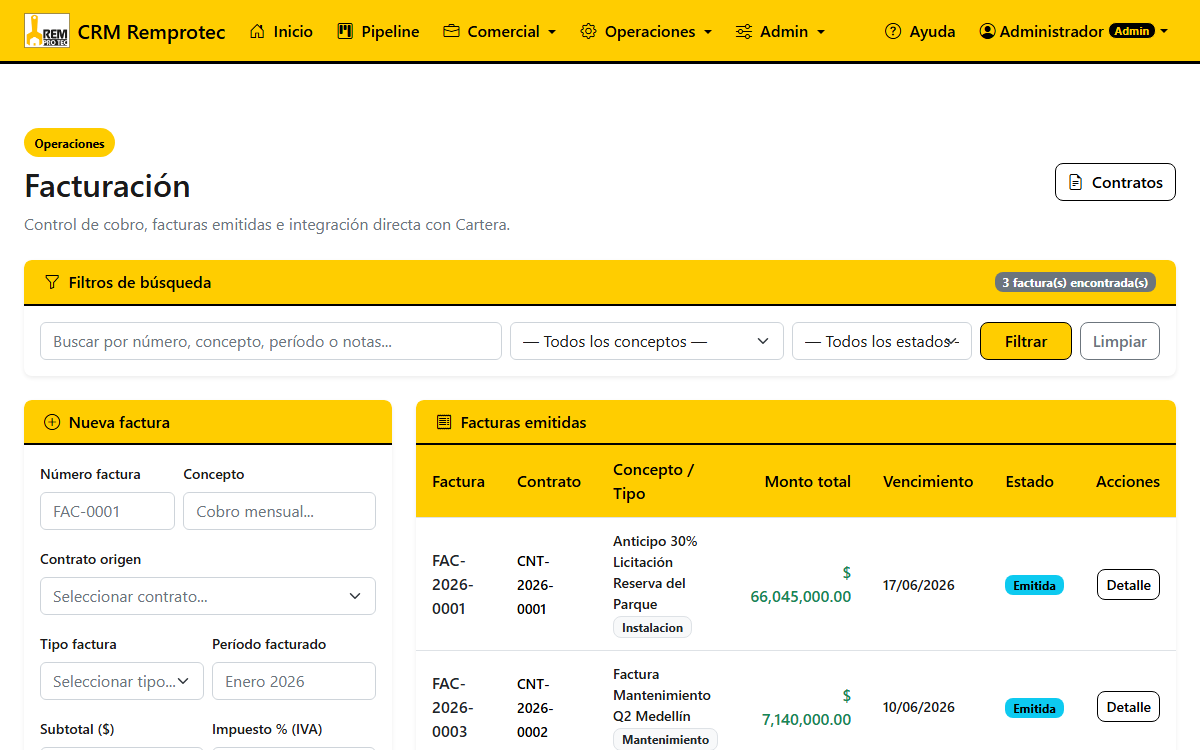Screen dimensions: 1200x750
Task: Open Detalle for invoice FAC-2026-0001
Action: tap(1128, 585)
